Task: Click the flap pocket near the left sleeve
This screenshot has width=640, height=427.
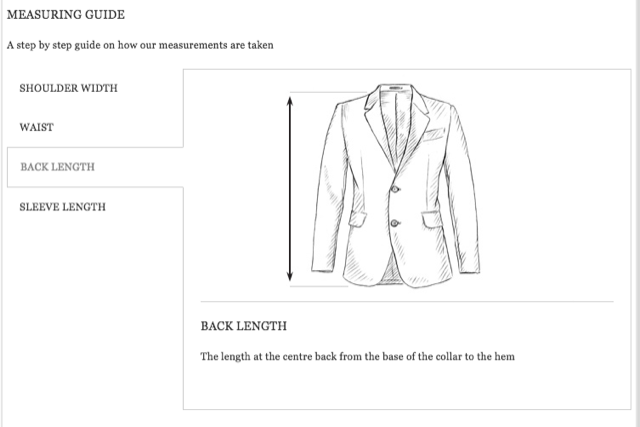Action: click(x=358, y=219)
